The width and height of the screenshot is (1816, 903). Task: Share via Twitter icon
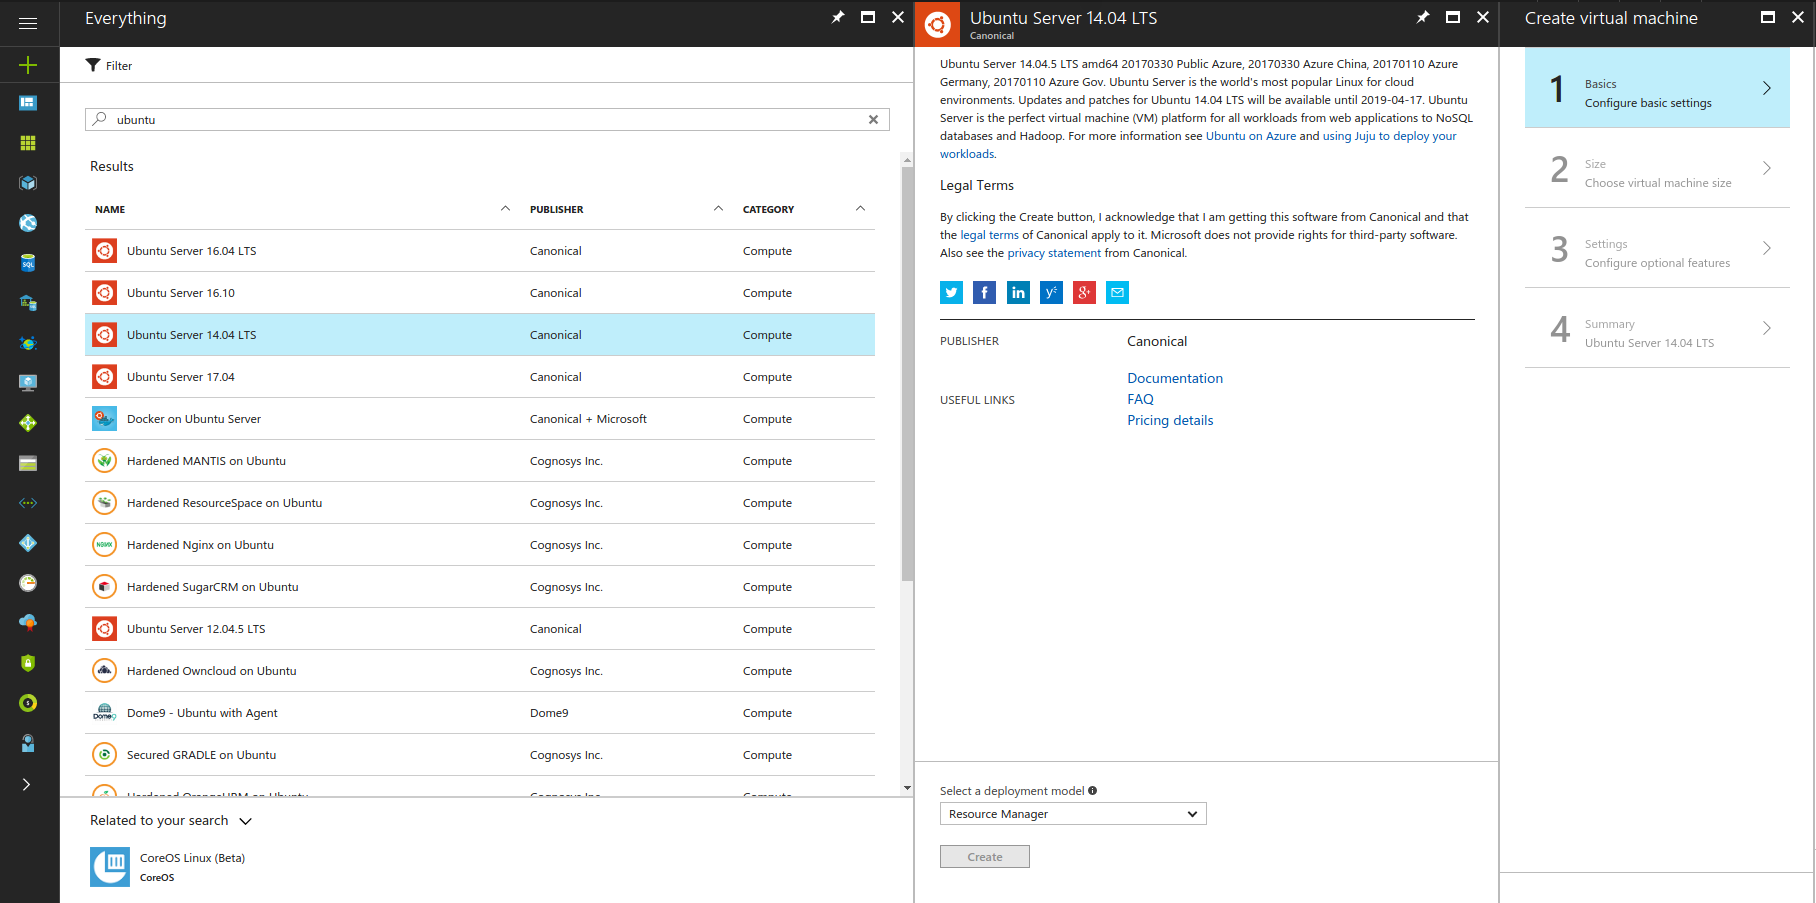tap(951, 292)
